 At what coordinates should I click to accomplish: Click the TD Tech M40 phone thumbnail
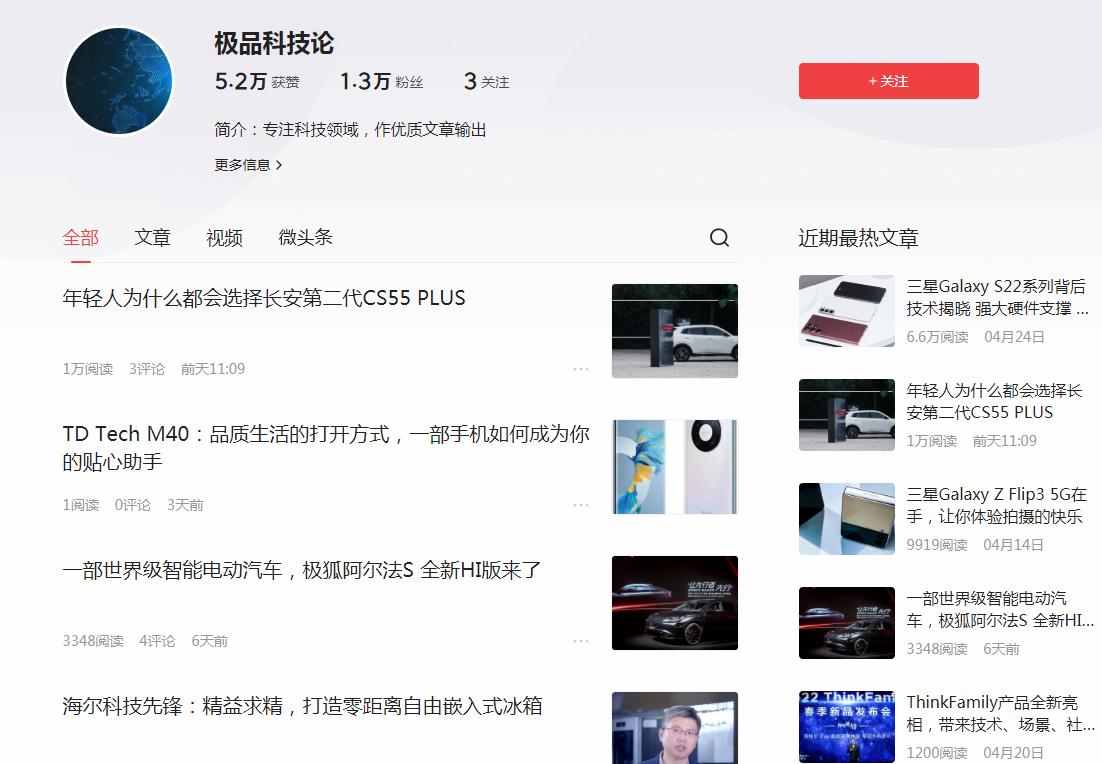(x=675, y=467)
